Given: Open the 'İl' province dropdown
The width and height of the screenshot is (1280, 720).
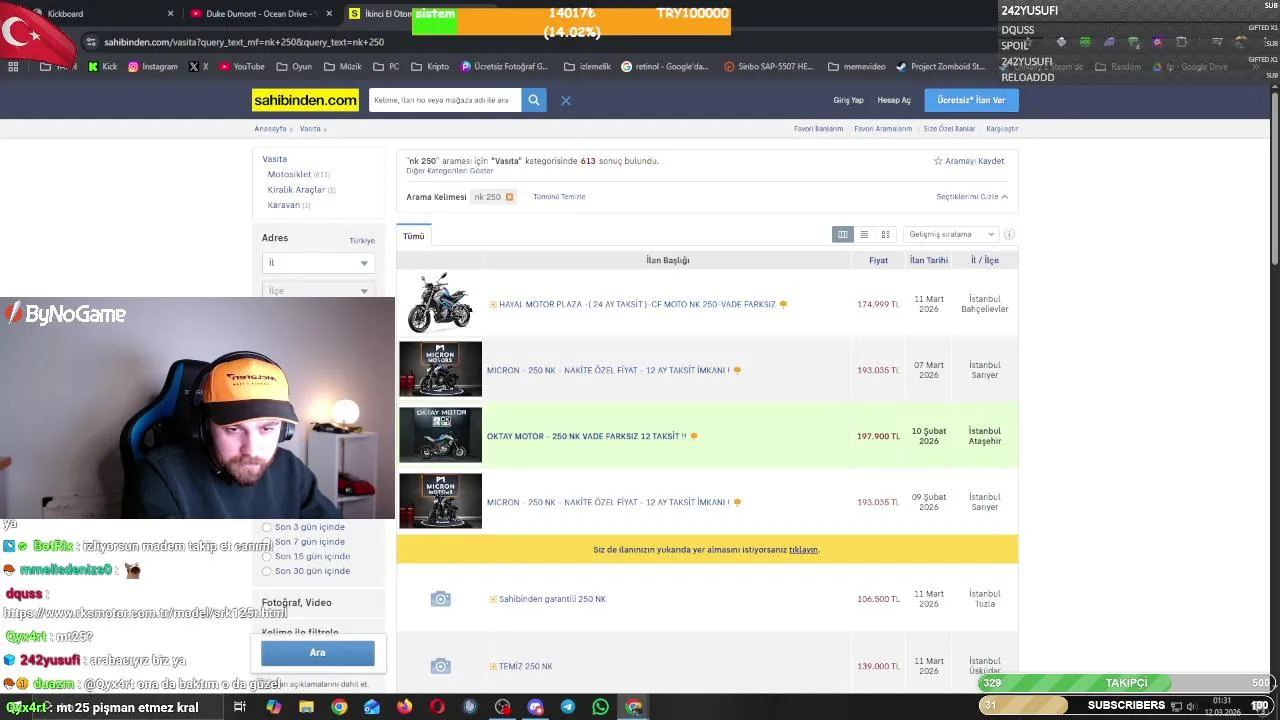Looking at the screenshot, I should tap(318, 263).
